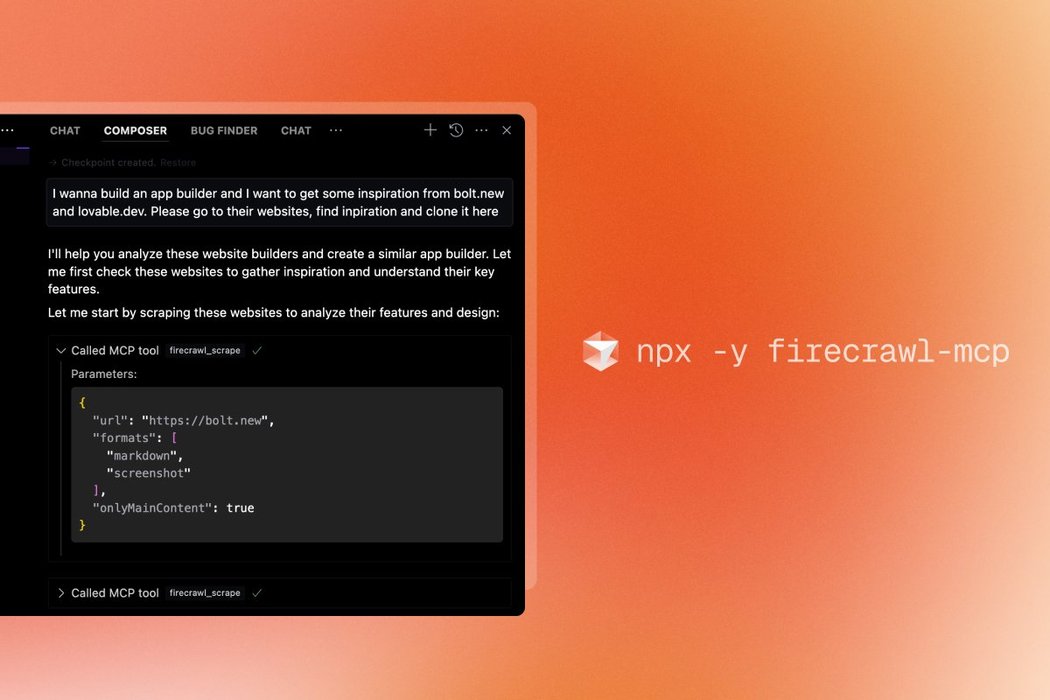The image size is (1050, 700).
Task: Click the "true" value in JSON parameters
Action: (240, 508)
